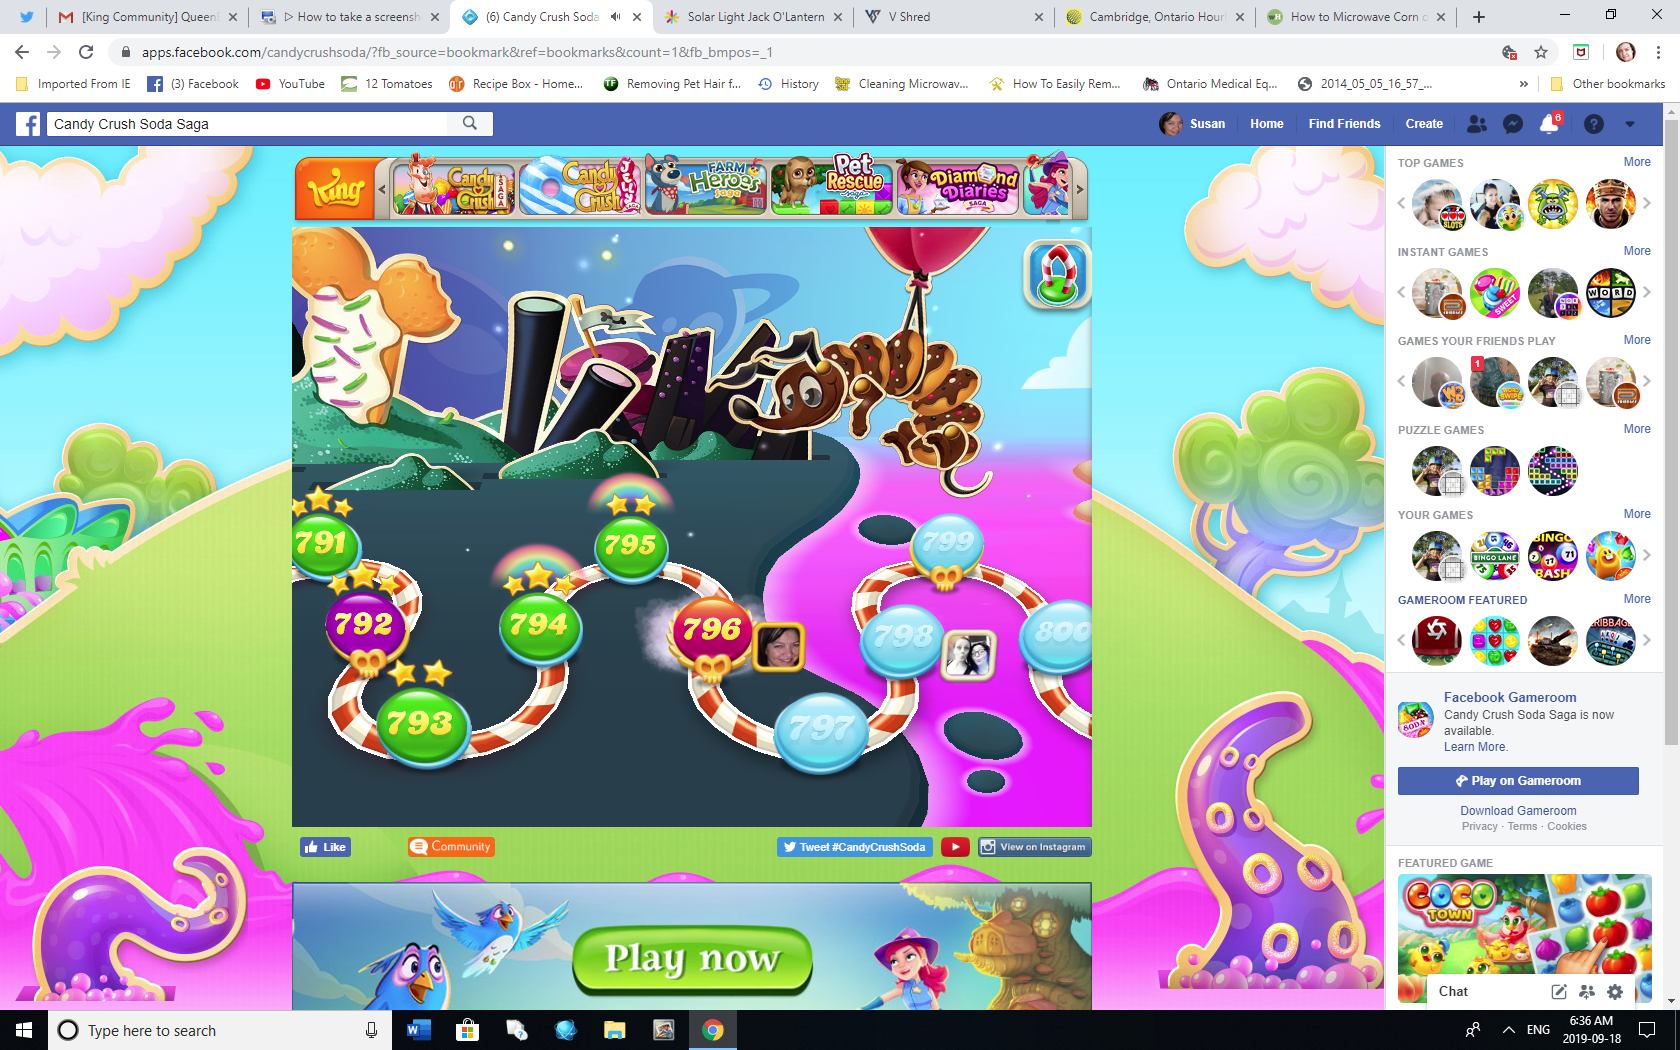This screenshot has height=1050, width=1680.
Task: Expand Facebook account dropdown arrow
Action: coord(1630,124)
